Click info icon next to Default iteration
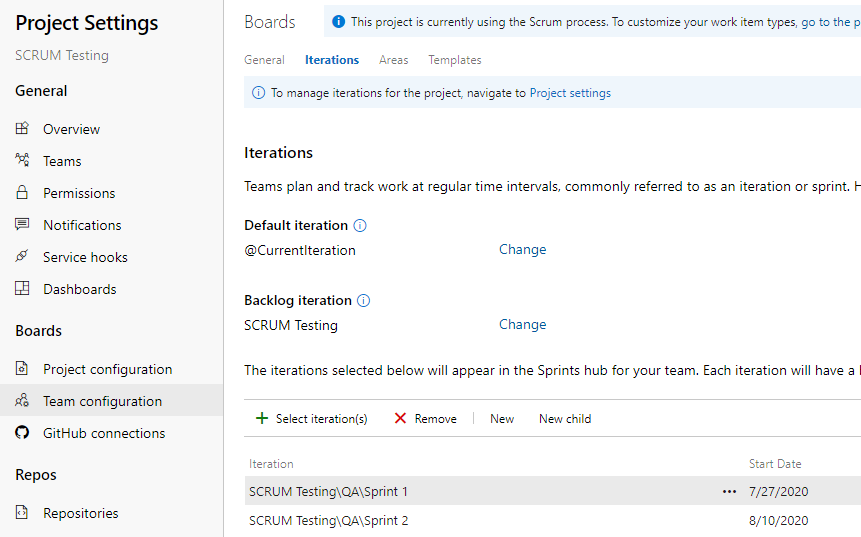This screenshot has width=861, height=537. coord(360,226)
